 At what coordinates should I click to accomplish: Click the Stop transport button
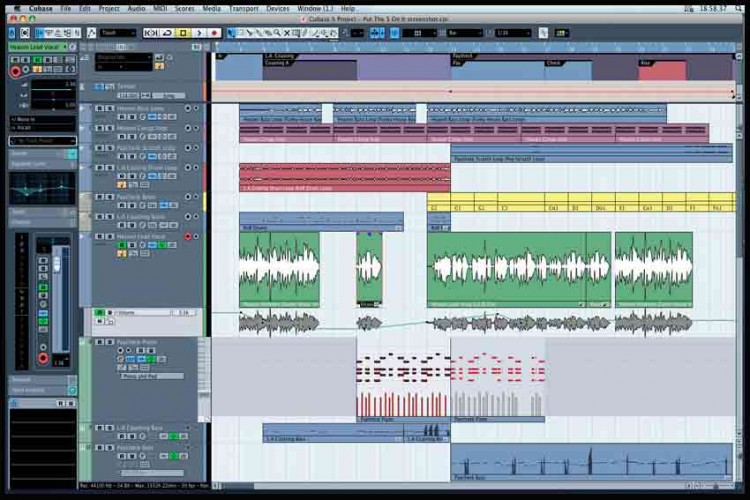(183, 33)
